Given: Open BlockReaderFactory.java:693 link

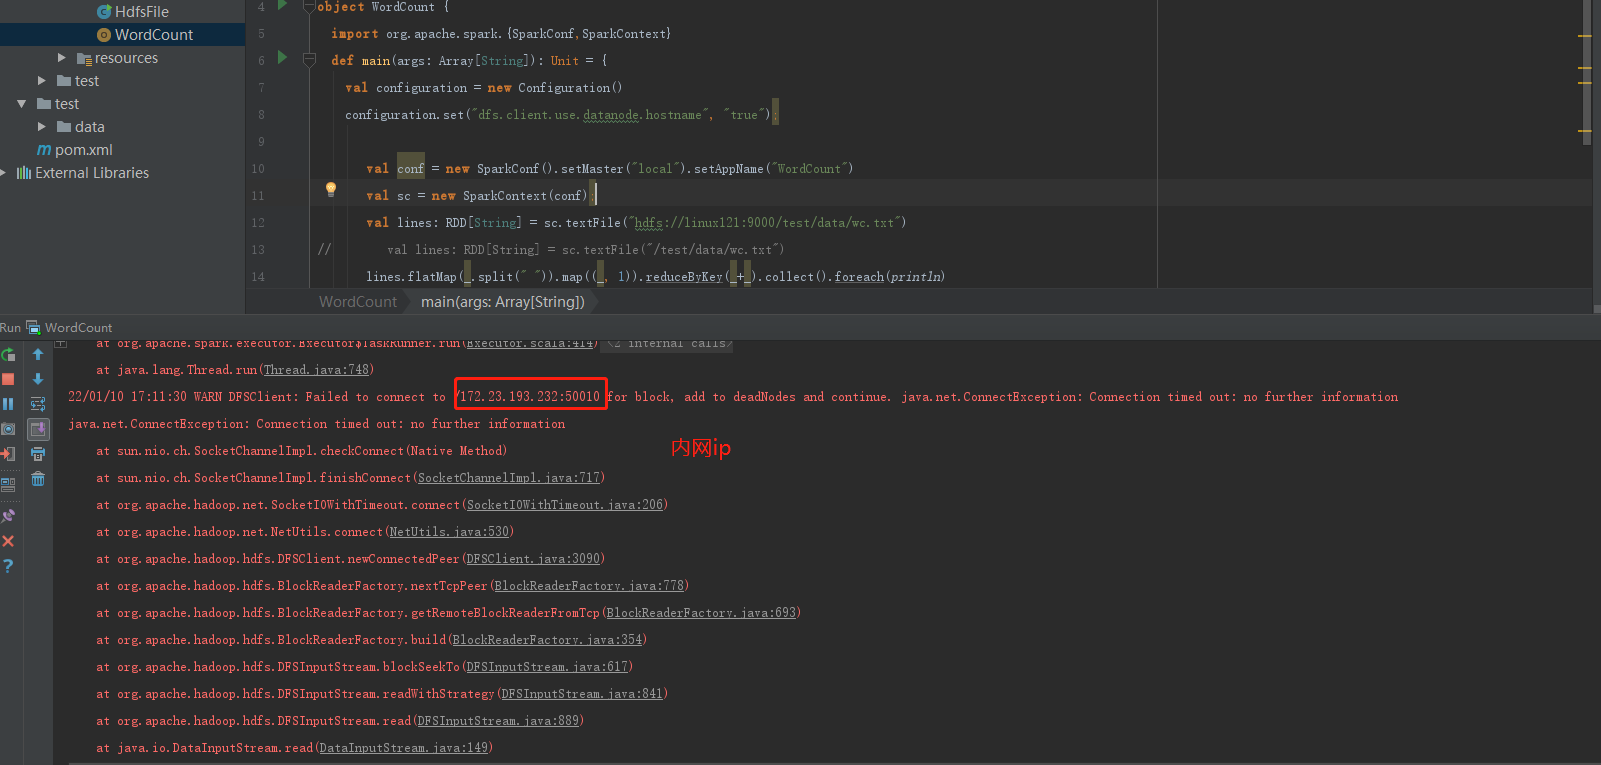Looking at the screenshot, I should 701,613.
